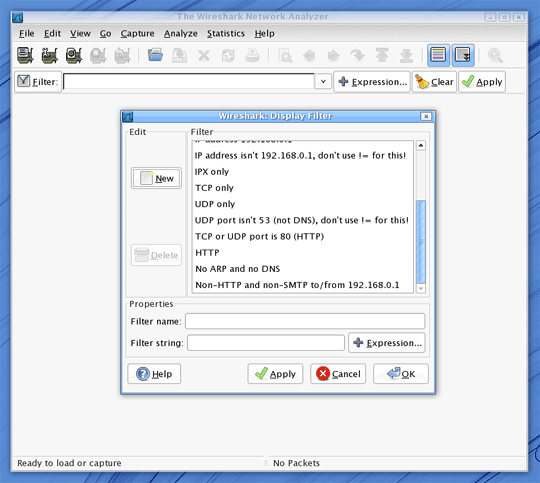Open the Analyze menu

(180, 33)
